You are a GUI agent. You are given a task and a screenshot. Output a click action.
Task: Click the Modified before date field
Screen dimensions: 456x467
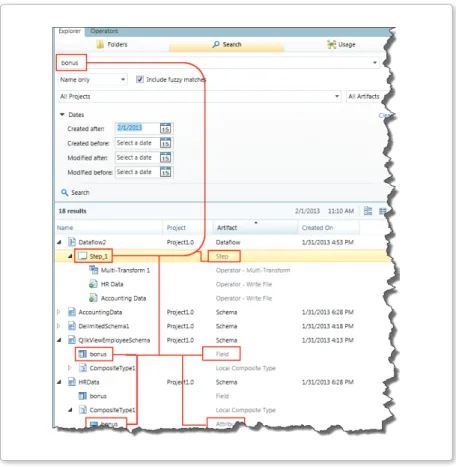(137, 172)
